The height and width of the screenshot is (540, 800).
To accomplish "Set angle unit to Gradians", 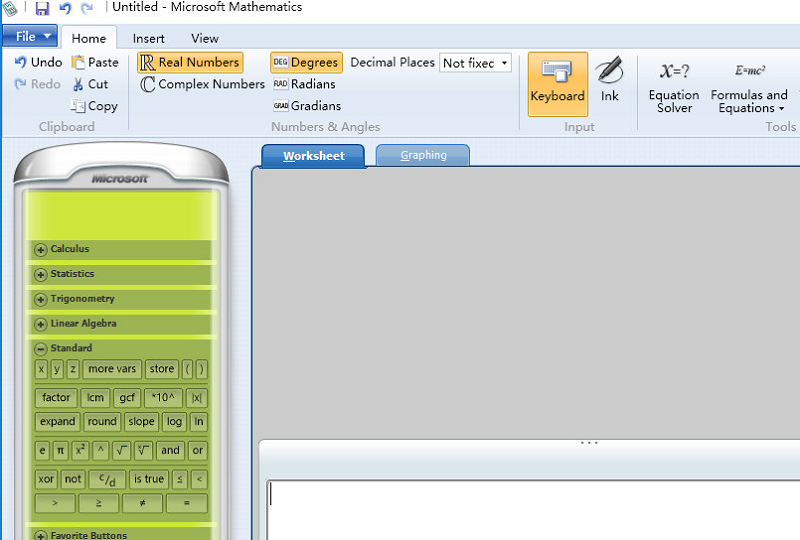I will click(307, 106).
